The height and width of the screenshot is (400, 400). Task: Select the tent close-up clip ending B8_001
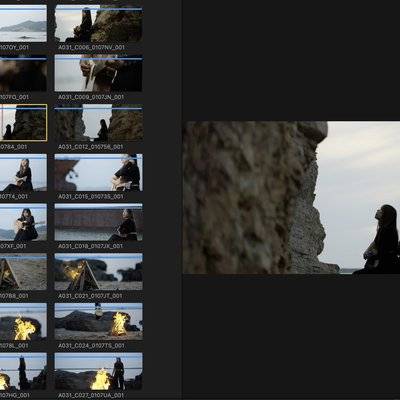click(x=23, y=272)
